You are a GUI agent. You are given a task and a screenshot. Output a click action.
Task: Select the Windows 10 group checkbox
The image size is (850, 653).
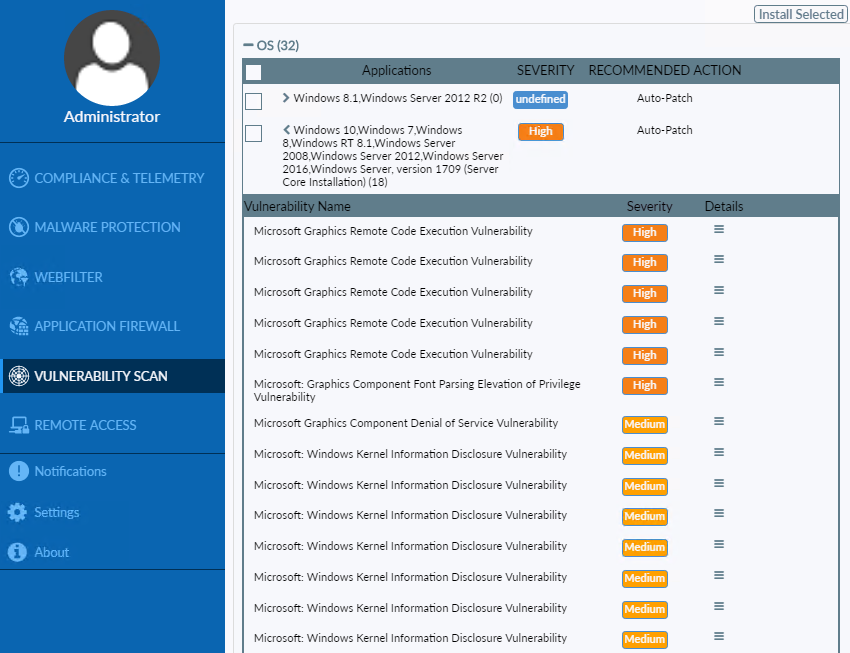coord(253,133)
